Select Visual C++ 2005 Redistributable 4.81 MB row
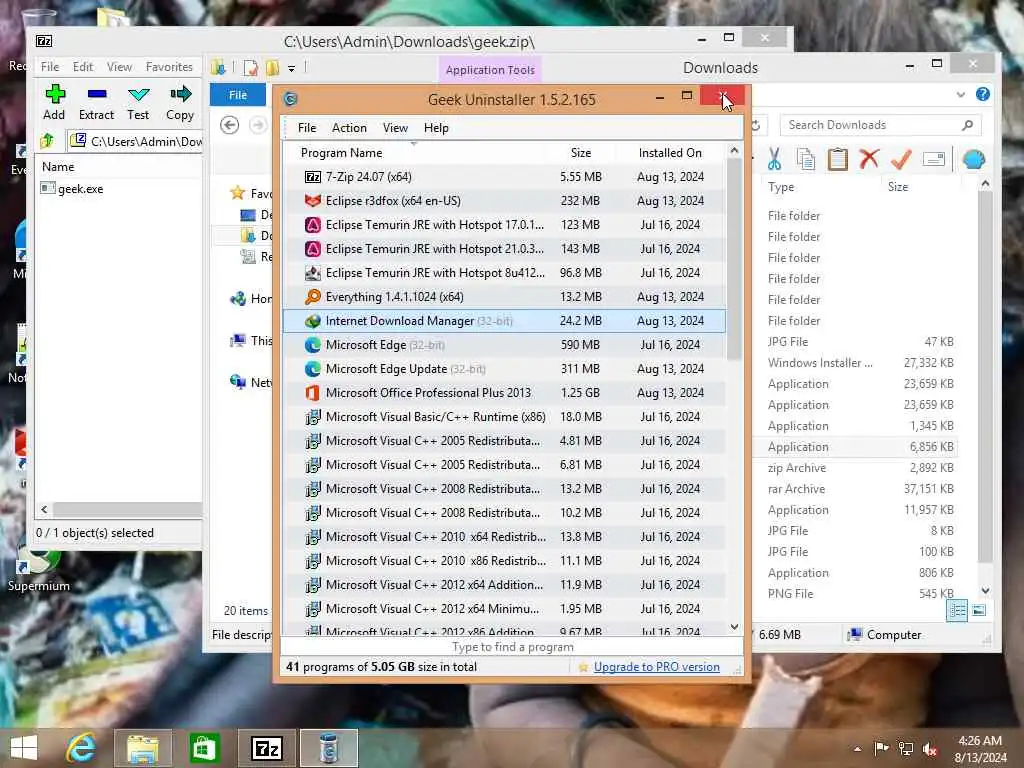The height and width of the screenshot is (768, 1024). coord(504,441)
